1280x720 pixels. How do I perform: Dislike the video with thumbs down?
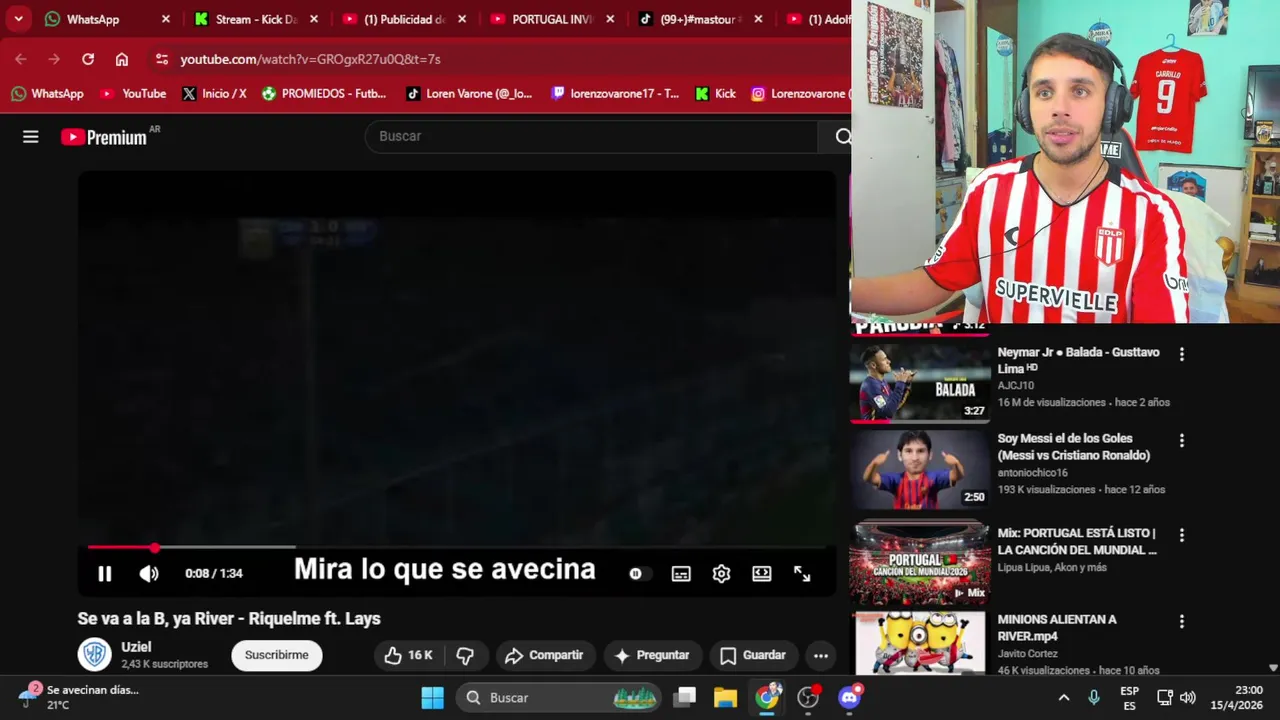tap(465, 655)
